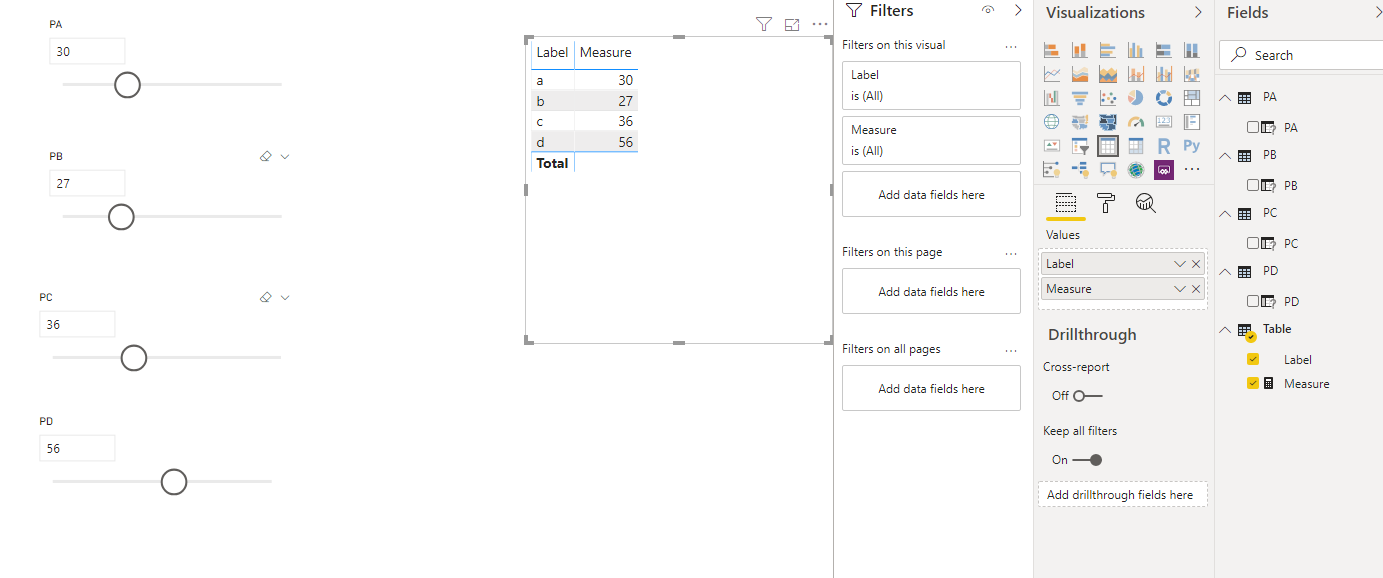Check the PC field checkbox
The height and width of the screenshot is (578, 1383).
coord(1253,243)
